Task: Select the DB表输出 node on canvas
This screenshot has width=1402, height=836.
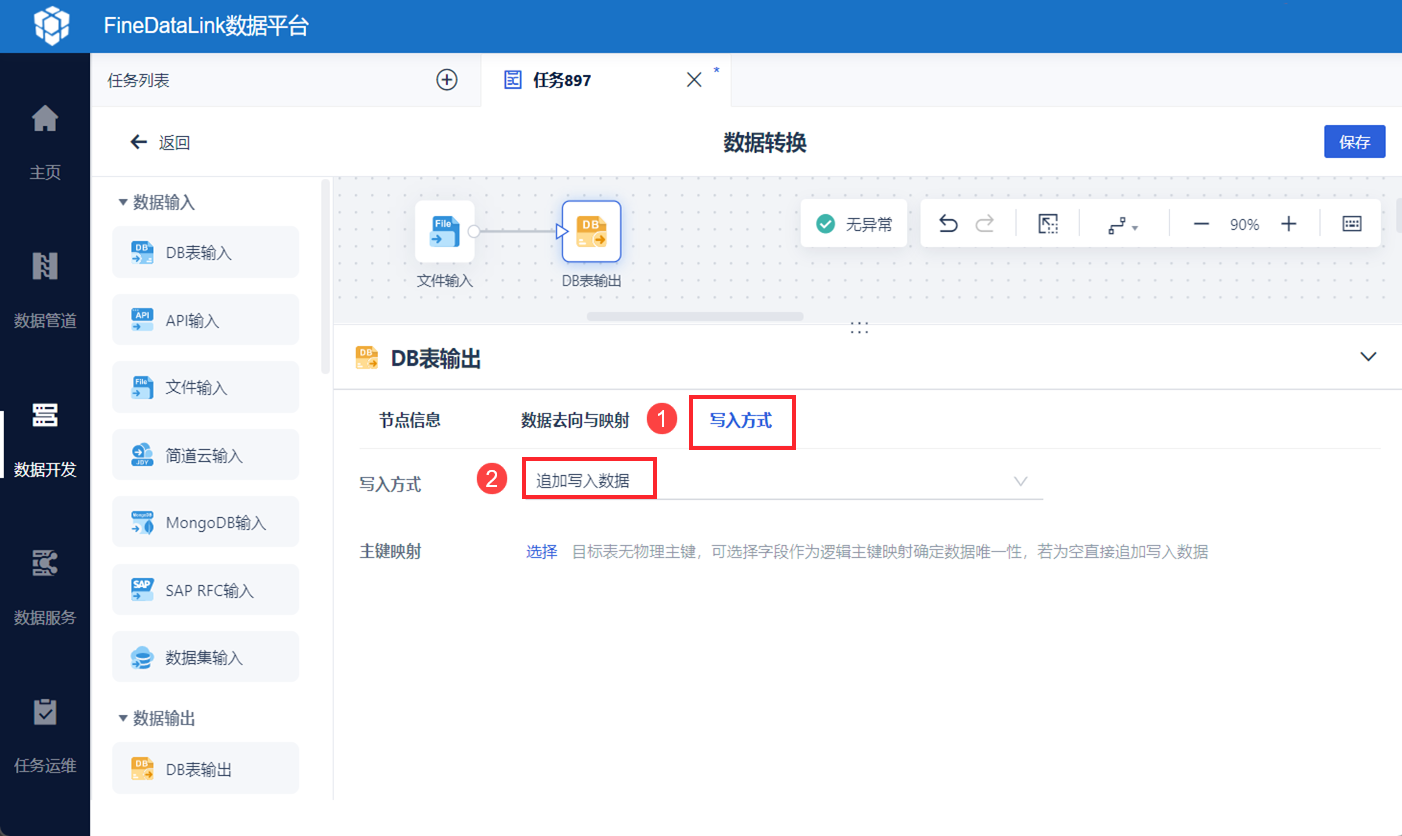Action: point(591,231)
